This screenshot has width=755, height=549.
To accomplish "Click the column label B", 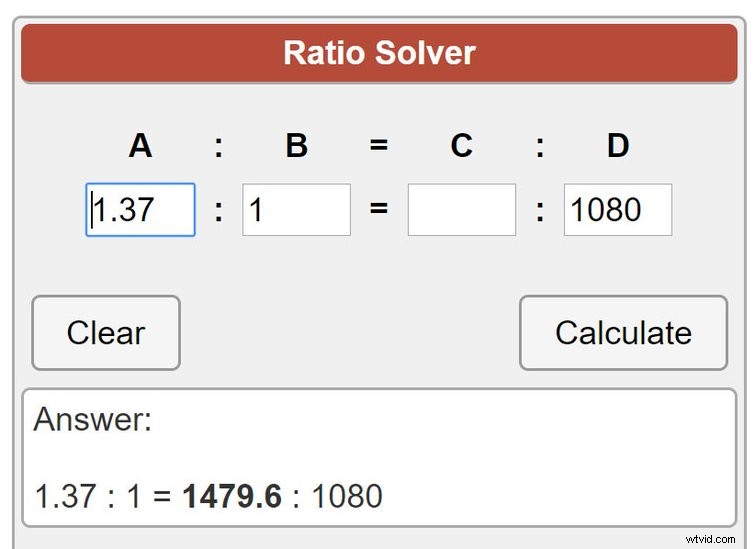I will (296, 146).
